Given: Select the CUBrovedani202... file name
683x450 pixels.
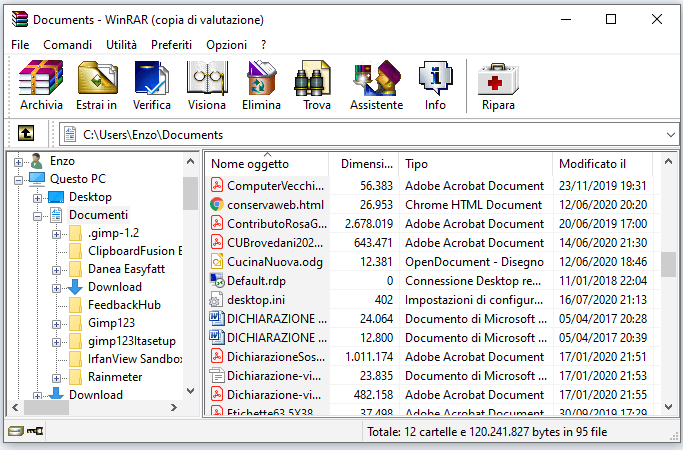Looking at the screenshot, I should [x=275, y=243].
